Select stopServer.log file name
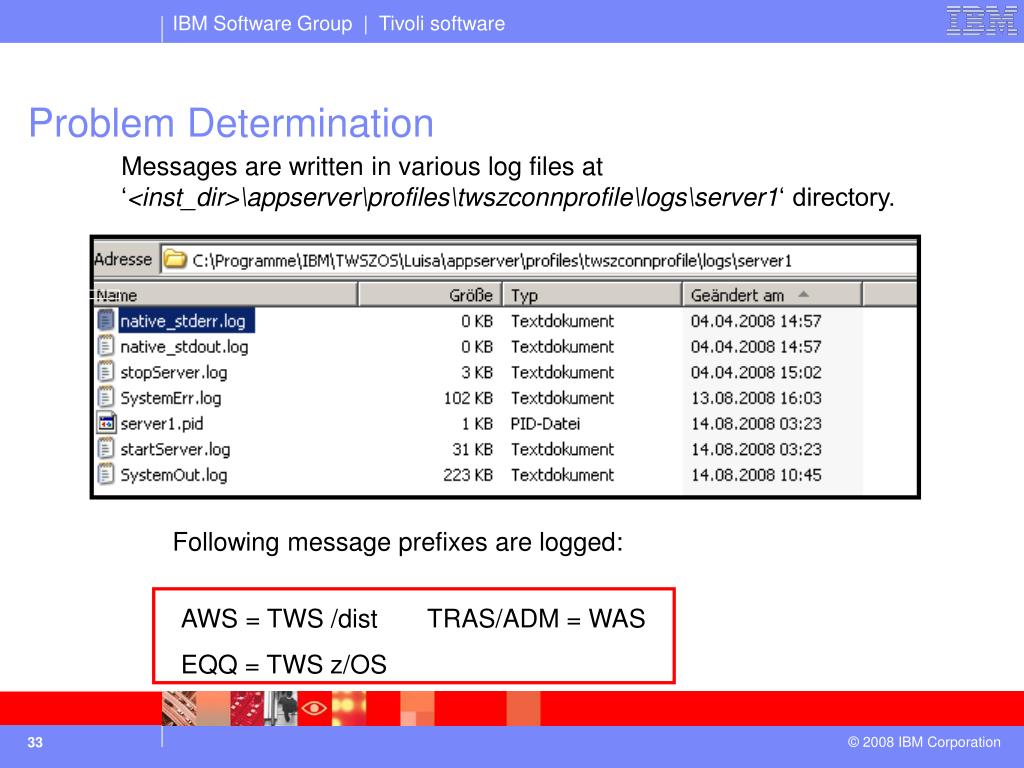The image size is (1024, 768). click(x=174, y=372)
